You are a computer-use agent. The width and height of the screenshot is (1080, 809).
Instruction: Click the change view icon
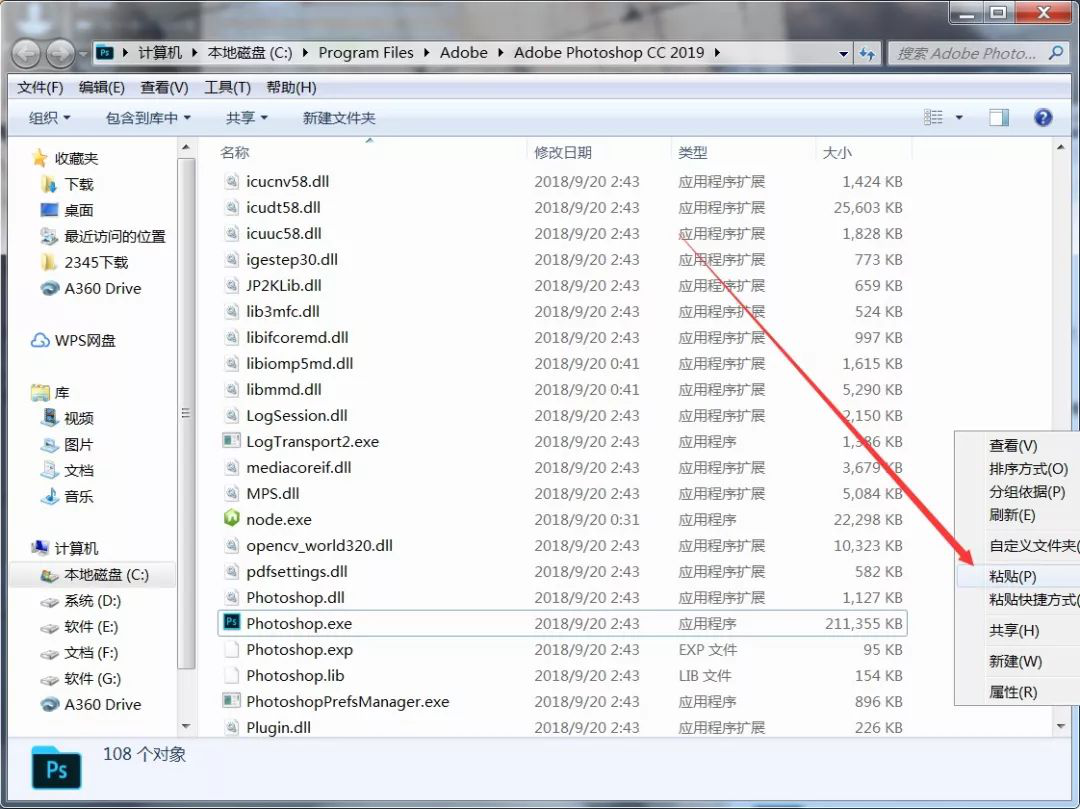(x=933, y=118)
